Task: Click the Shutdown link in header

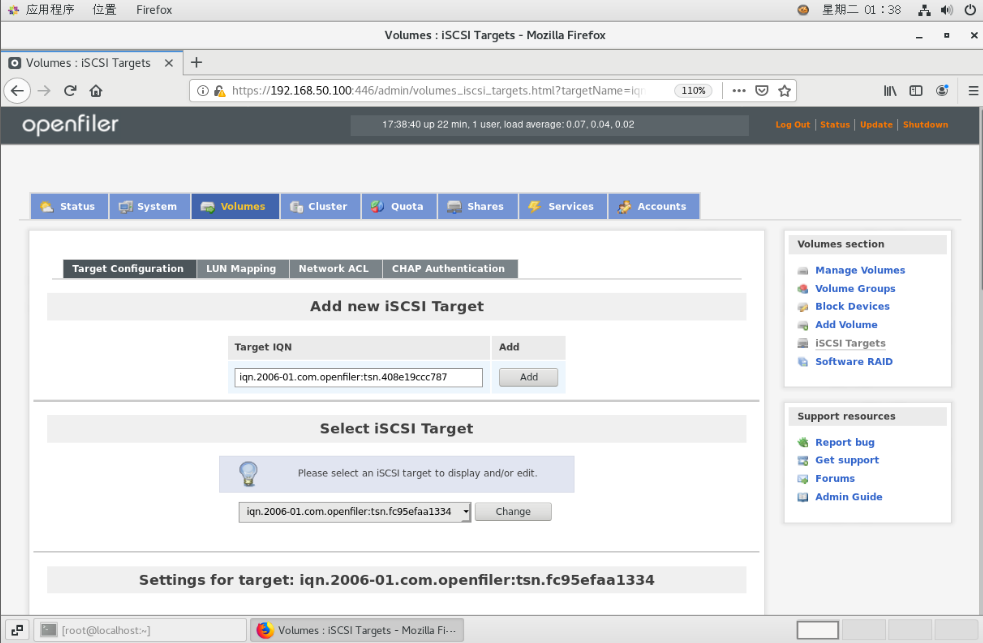Action: point(925,125)
